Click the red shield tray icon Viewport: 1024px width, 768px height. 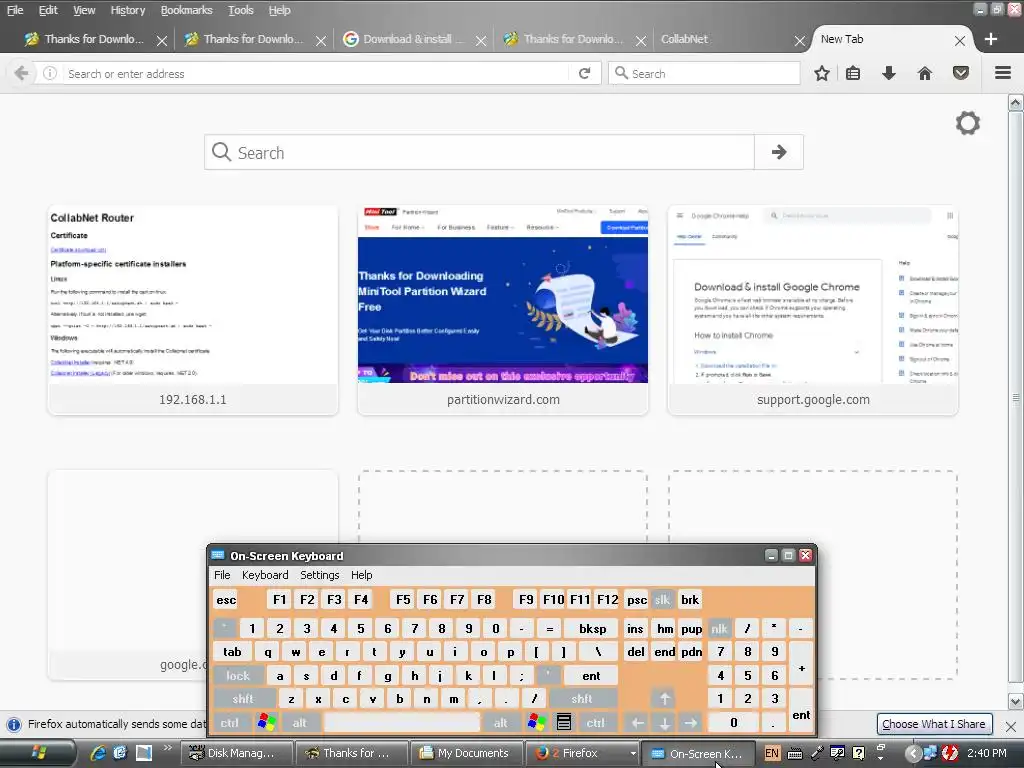click(x=950, y=753)
